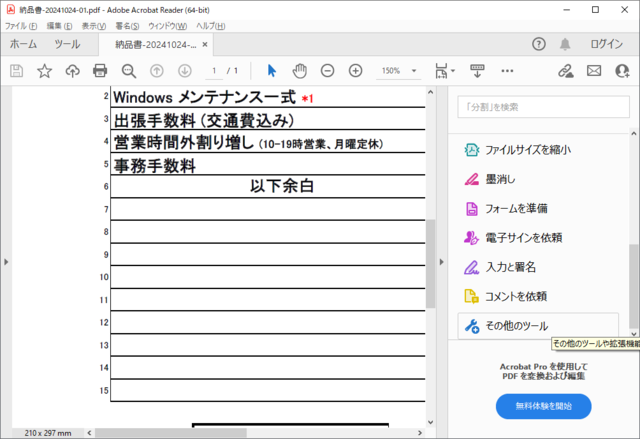Switch to the ツール tab
Viewport: 640px width, 439px height.
pyautogui.click(x=67, y=44)
